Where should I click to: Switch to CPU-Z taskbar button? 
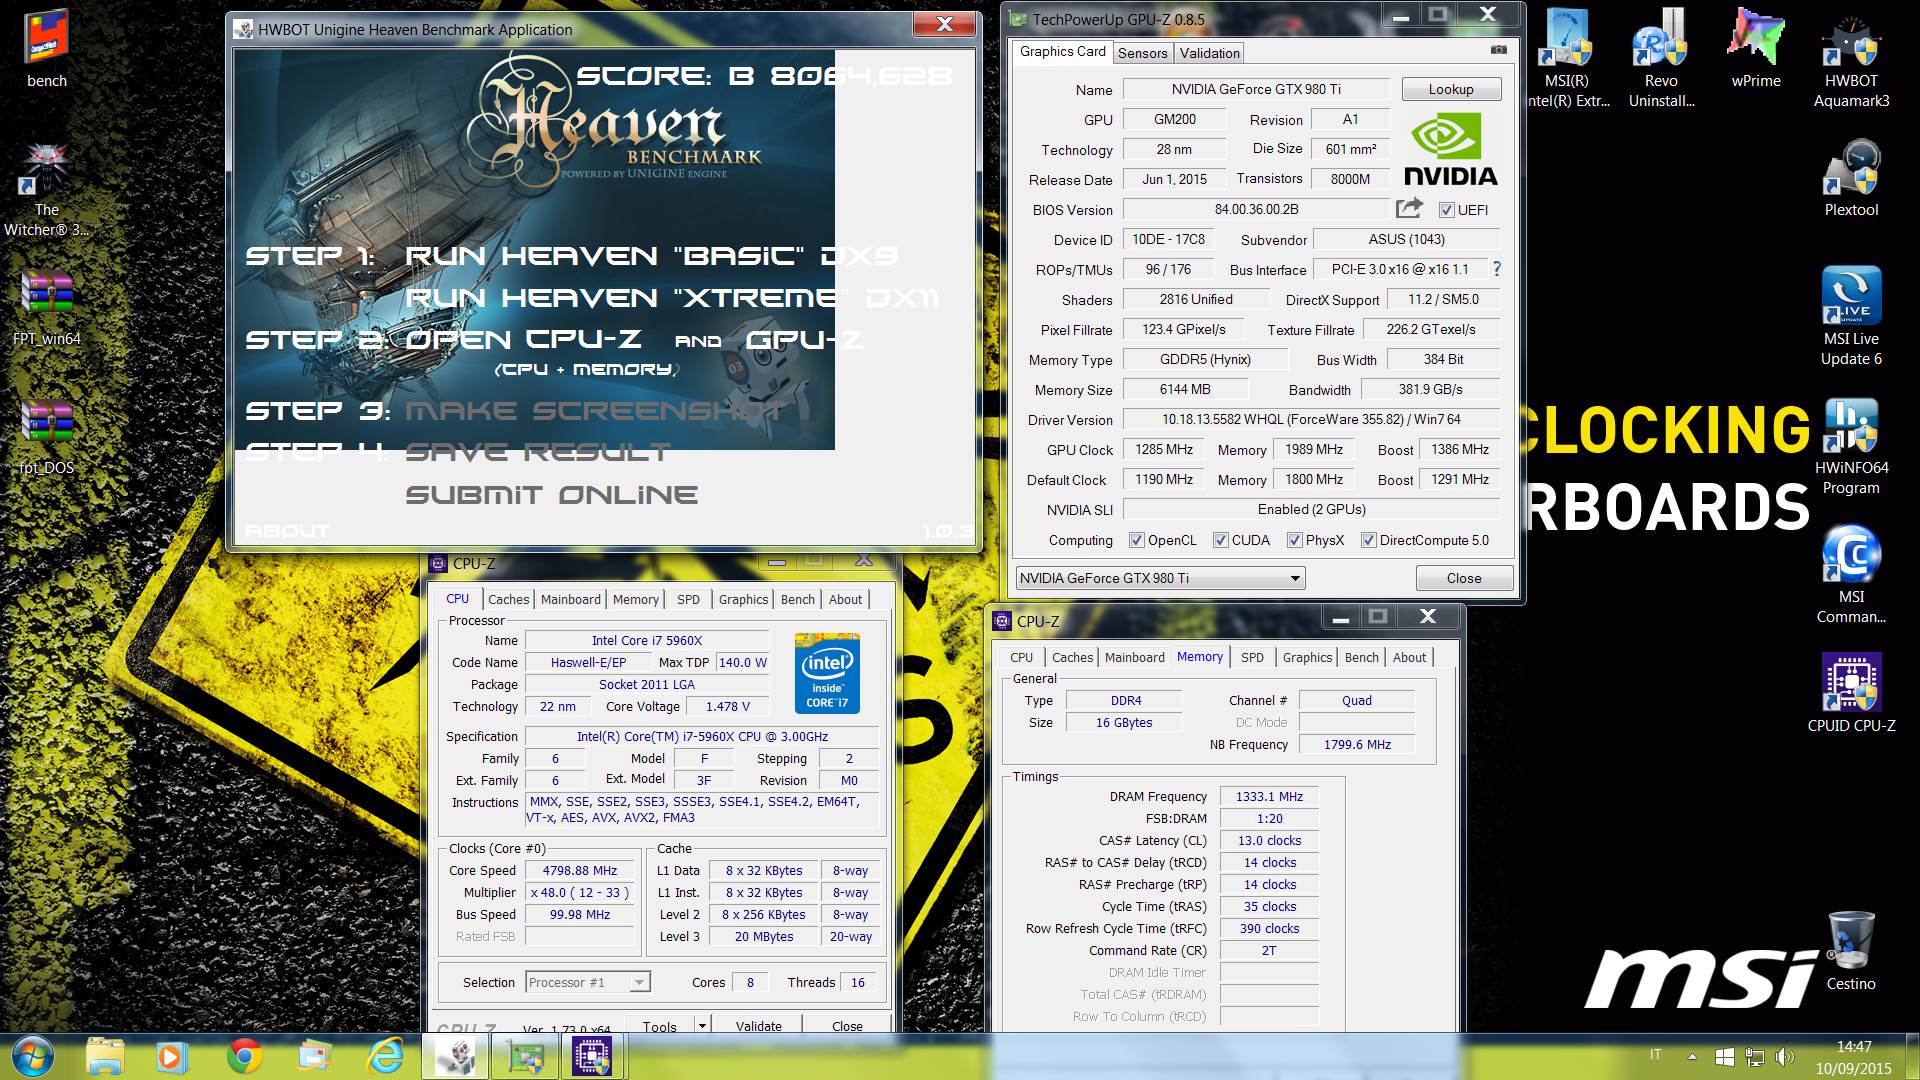click(592, 1057)
